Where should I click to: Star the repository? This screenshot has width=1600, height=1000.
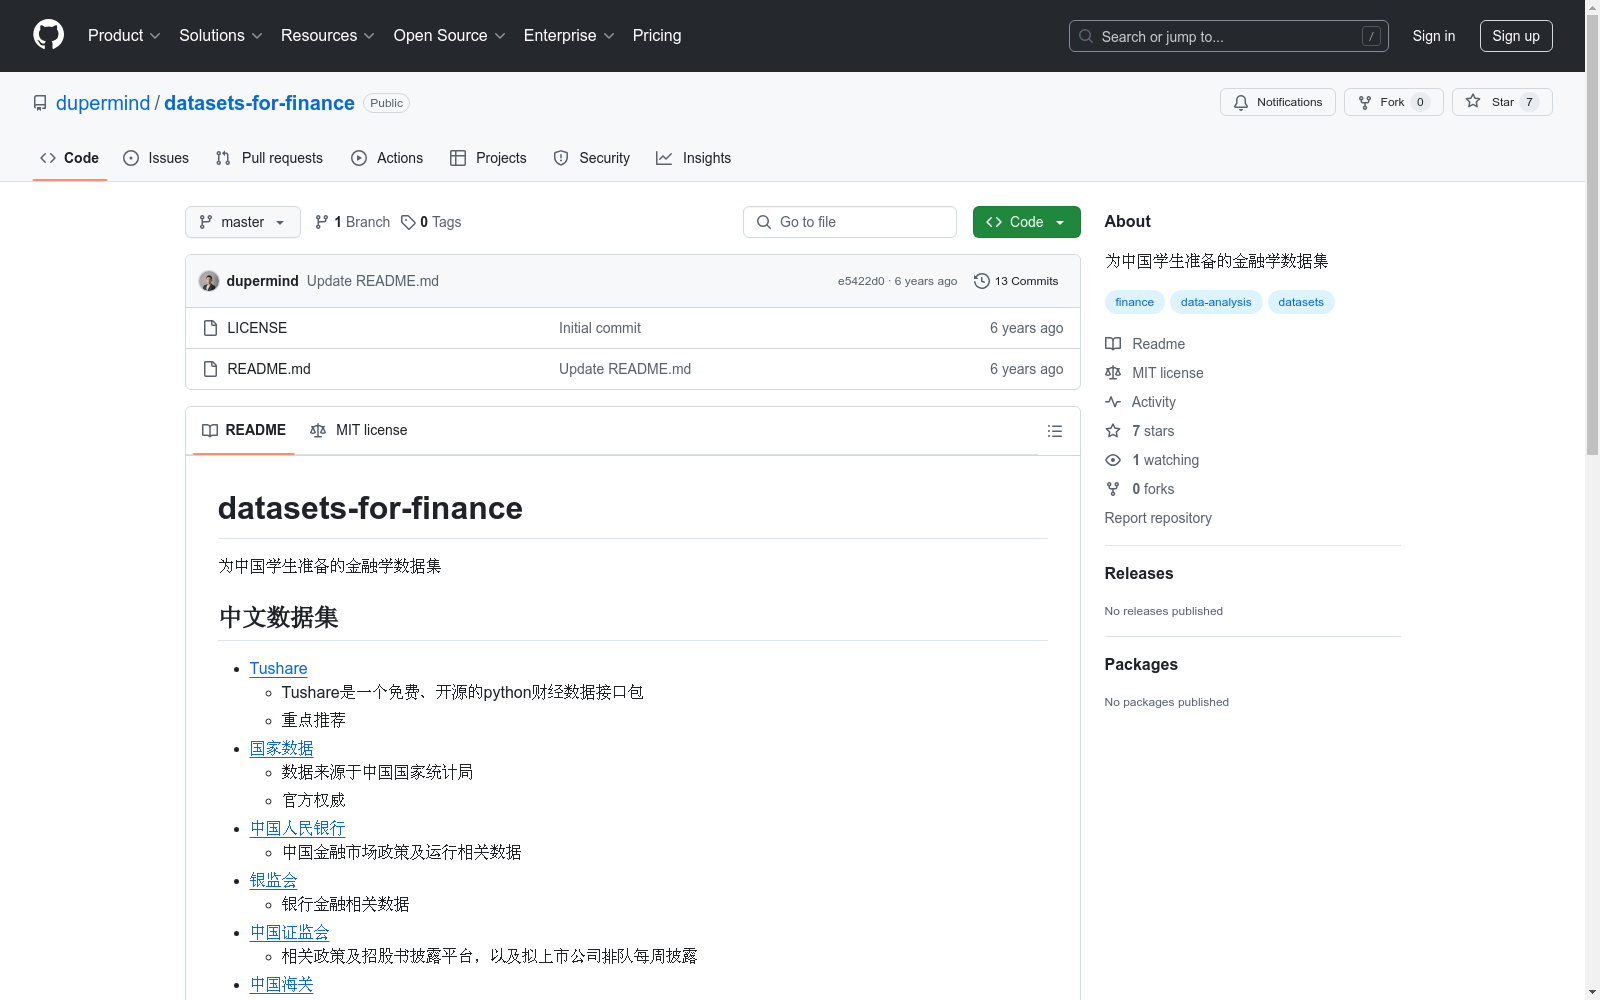point(1502,102)
